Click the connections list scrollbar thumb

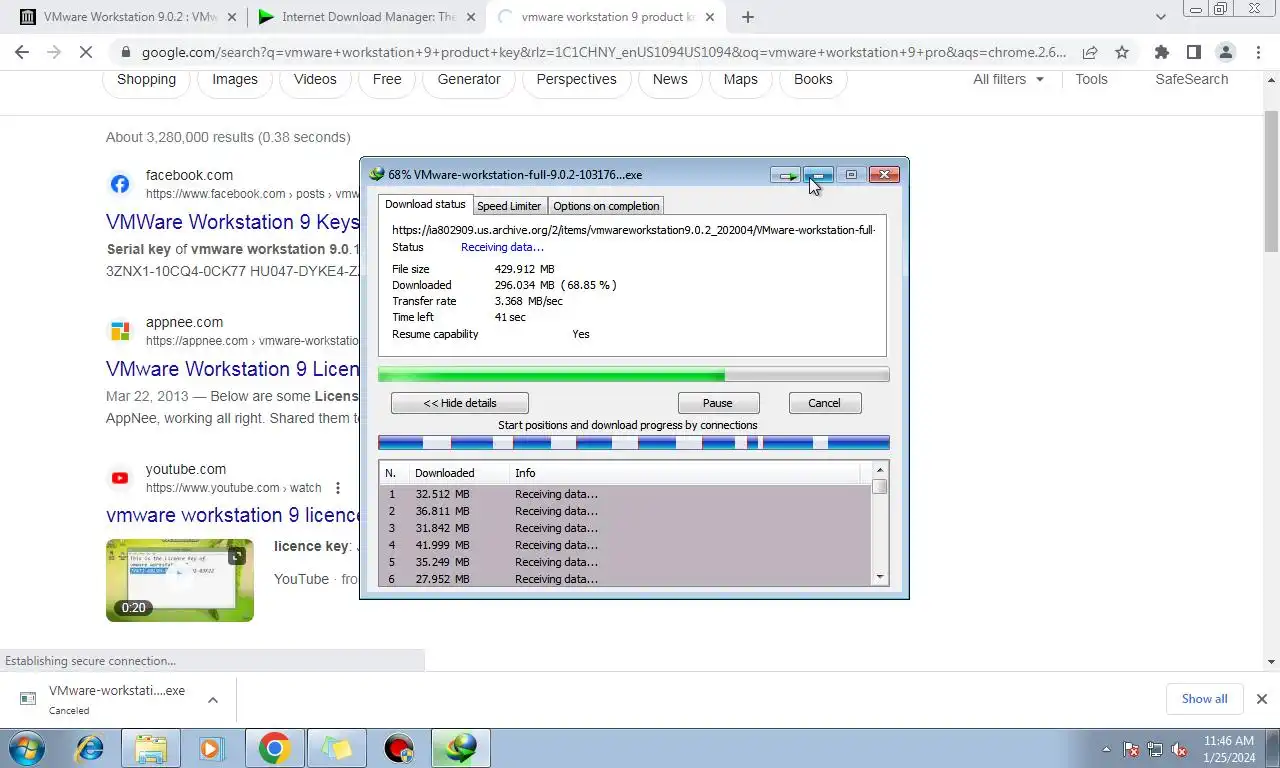(880, 487)
